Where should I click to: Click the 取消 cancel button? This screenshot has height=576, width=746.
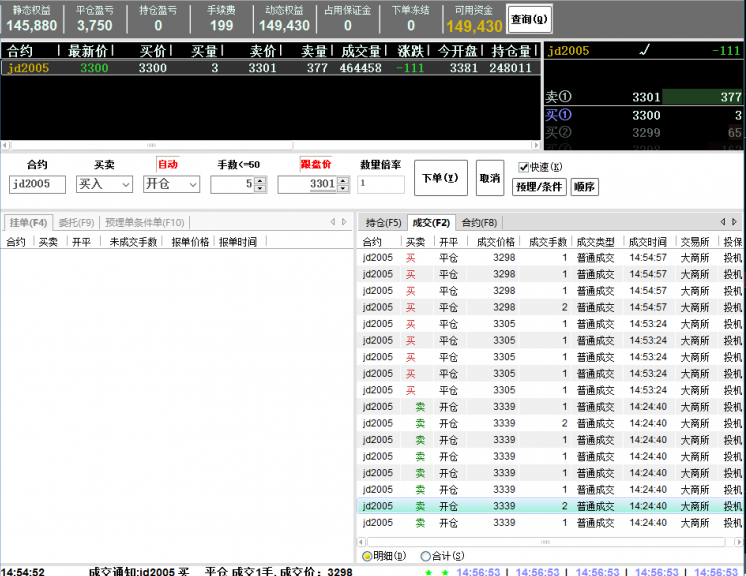click(x=490, y=178)
